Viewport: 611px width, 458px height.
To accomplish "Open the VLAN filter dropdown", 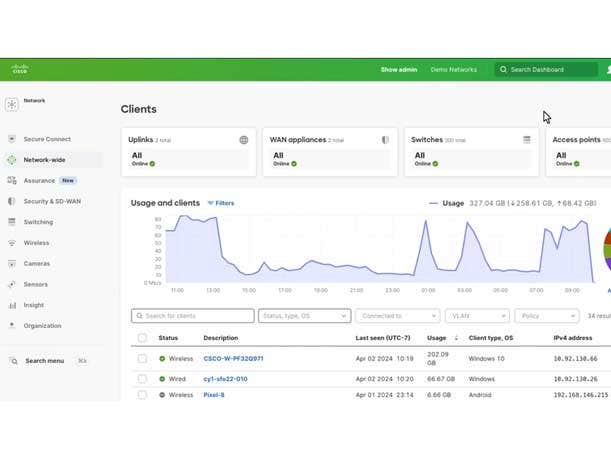I will tap(477, 316).
